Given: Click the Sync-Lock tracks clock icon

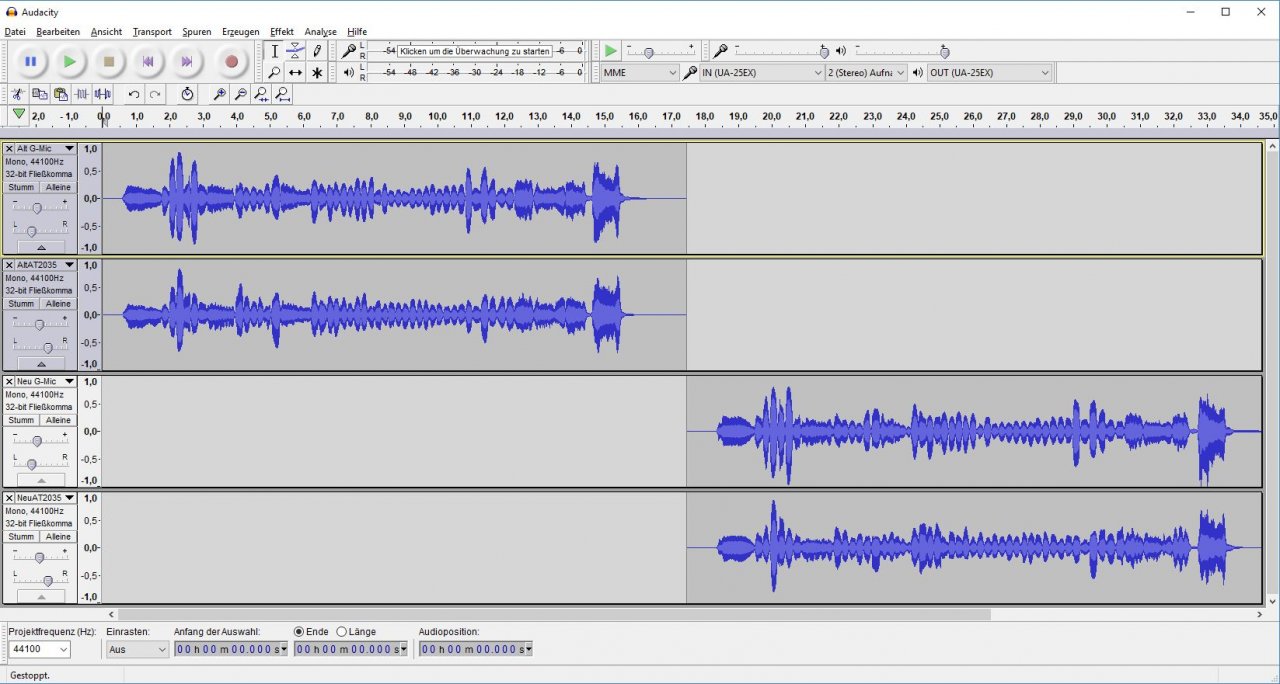Looking at the screenshot, I should pyautogui.click(x=187, y=94).
